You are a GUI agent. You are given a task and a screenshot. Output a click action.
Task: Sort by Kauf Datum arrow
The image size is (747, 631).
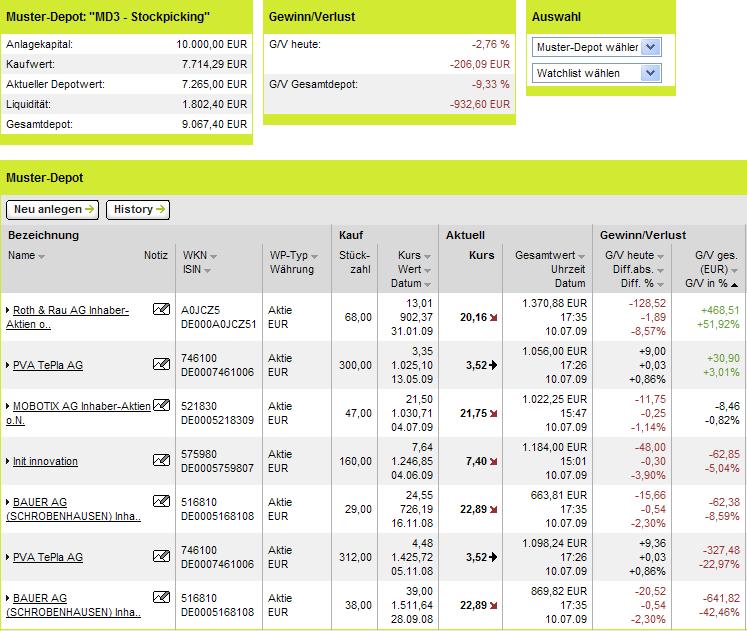coord(427,285)
